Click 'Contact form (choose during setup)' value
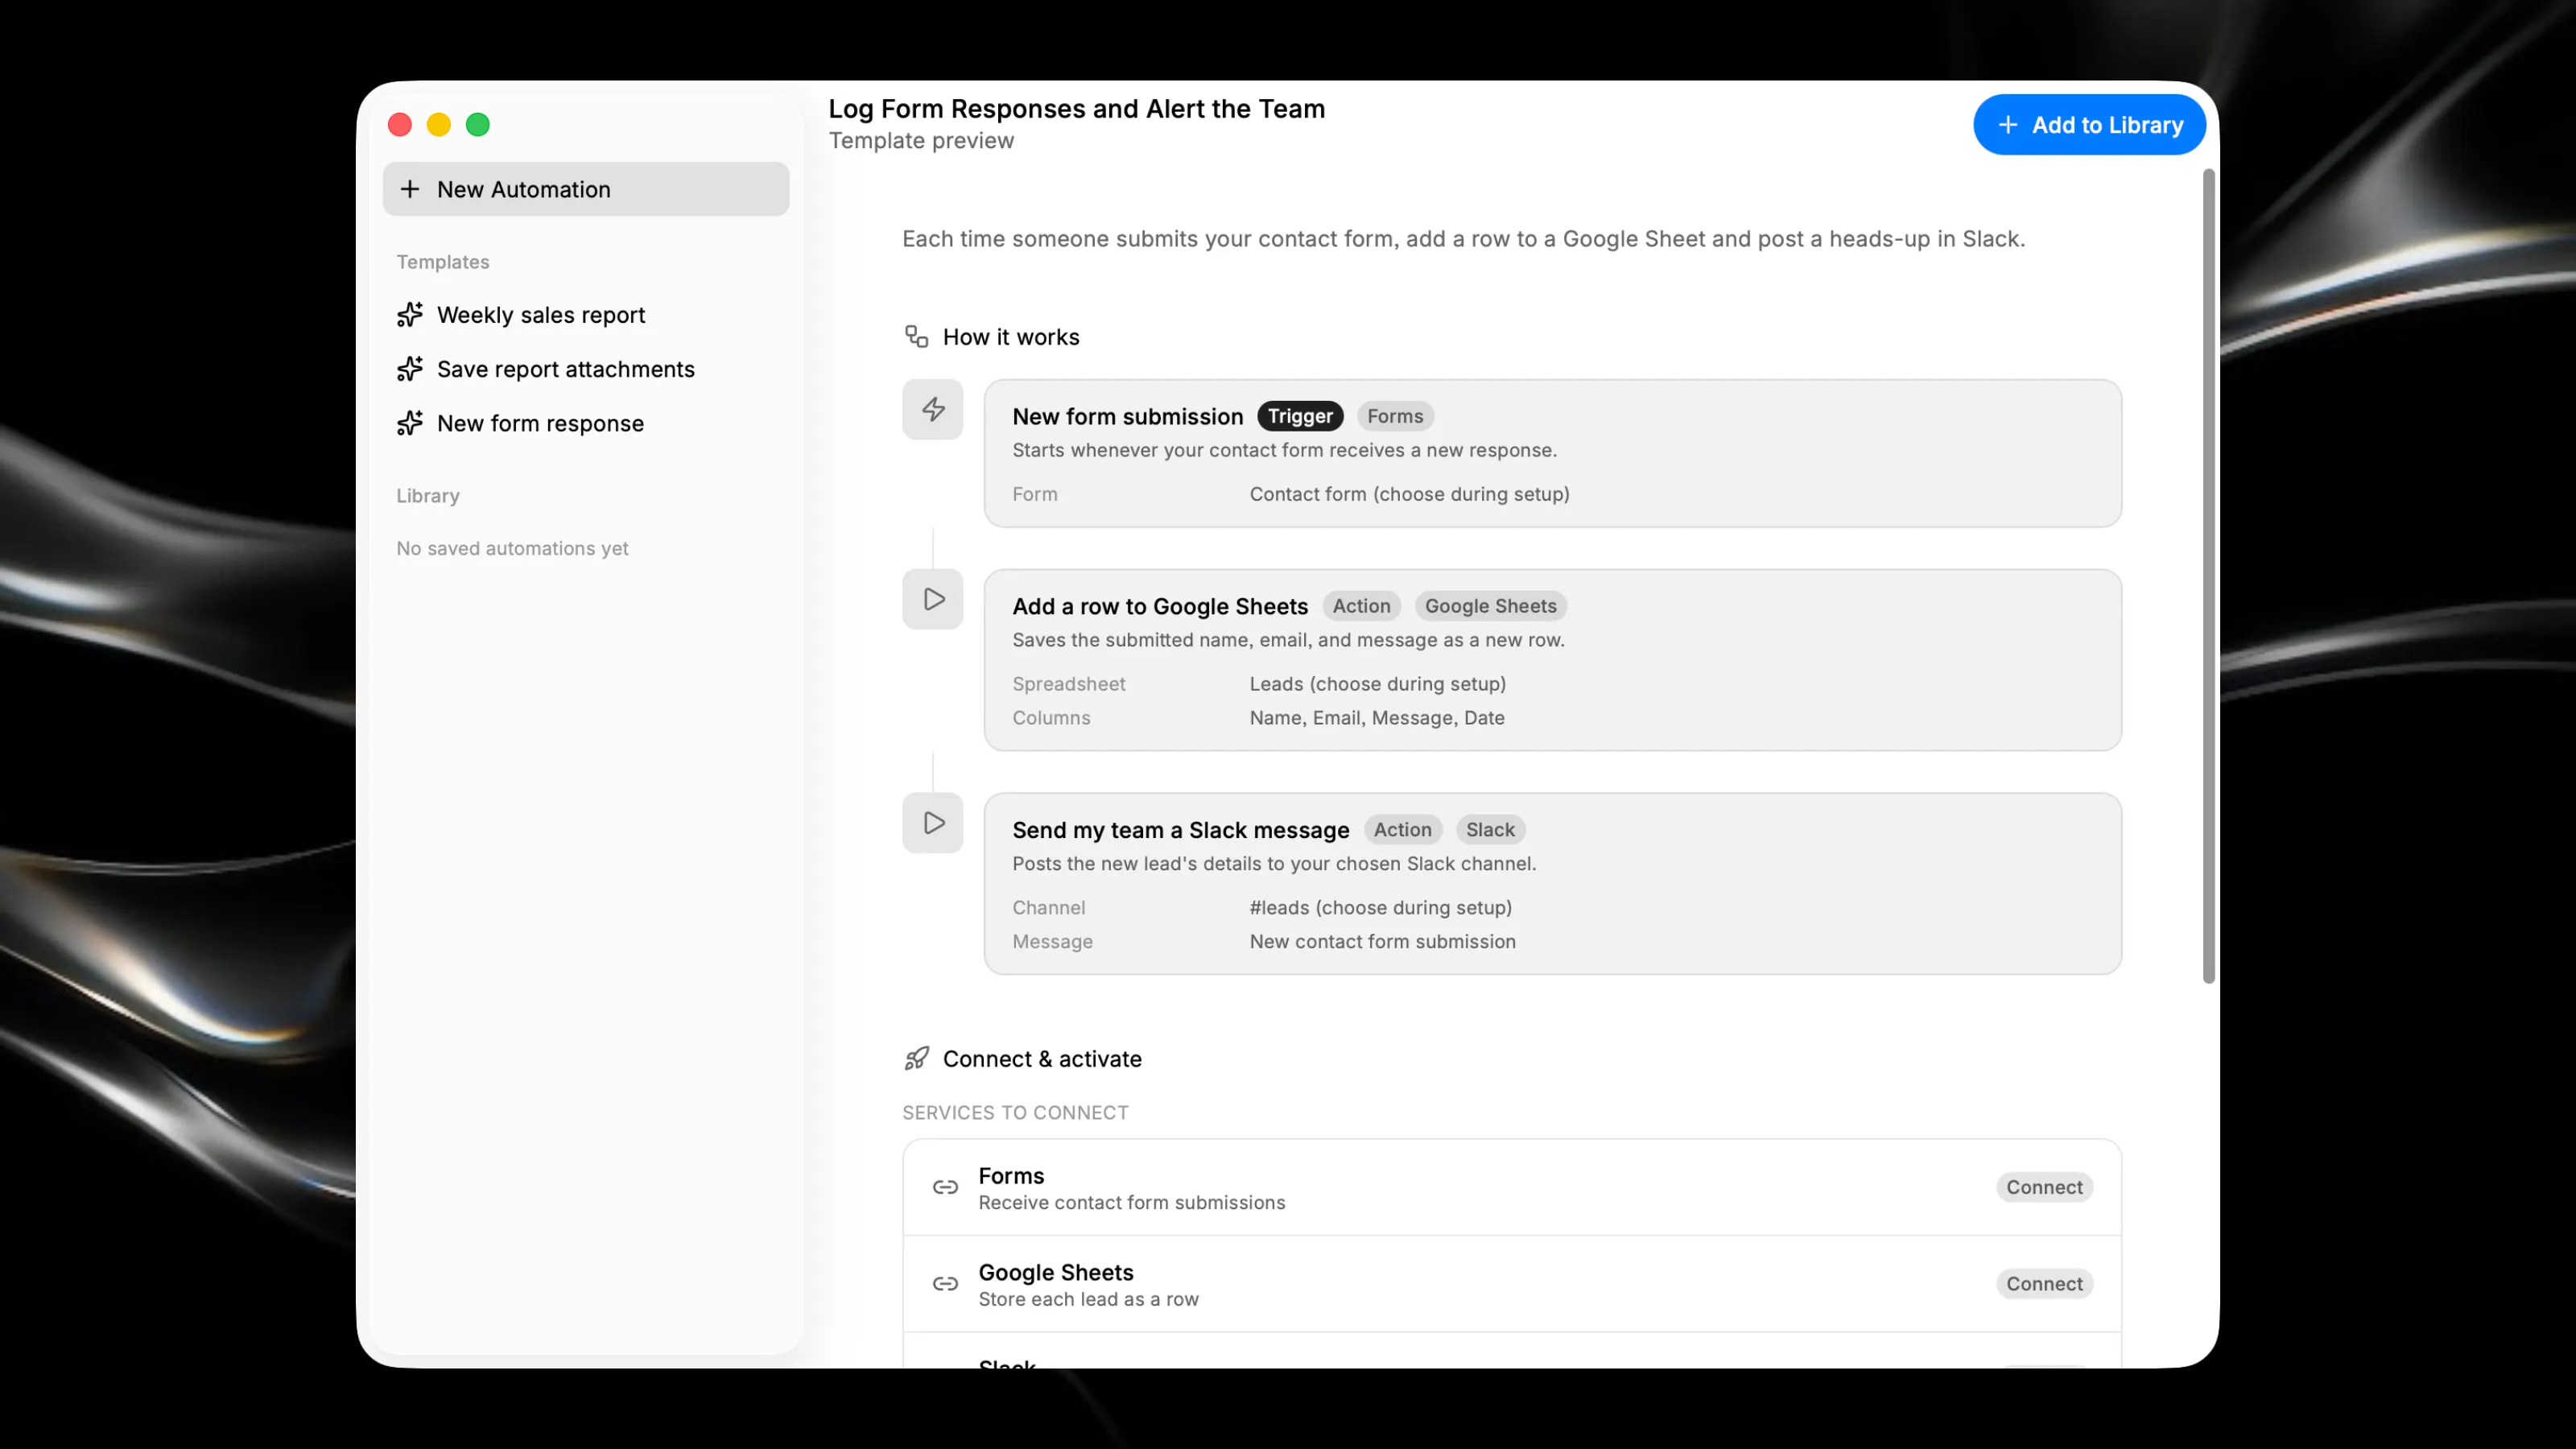Image resolution: width=2576 pixels, height=1449 pixels. 1409,494
